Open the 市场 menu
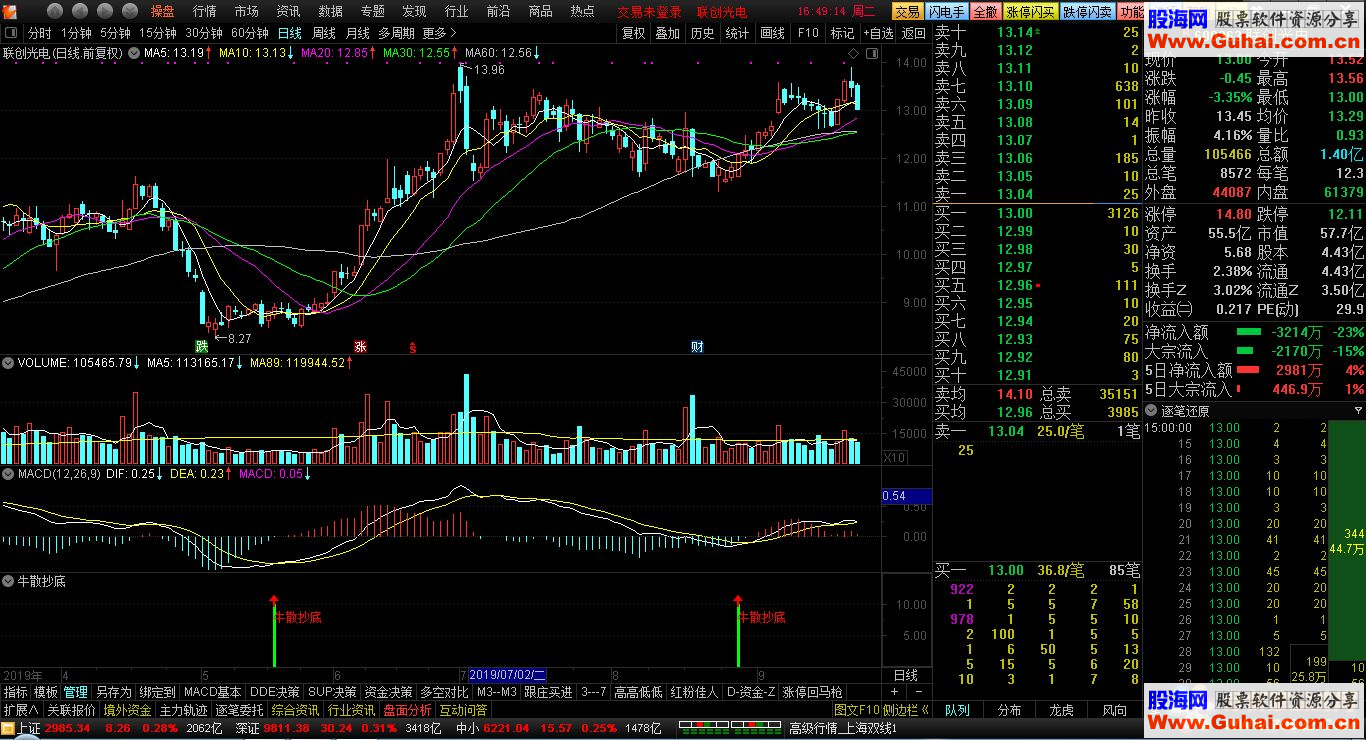 point(246,12)
